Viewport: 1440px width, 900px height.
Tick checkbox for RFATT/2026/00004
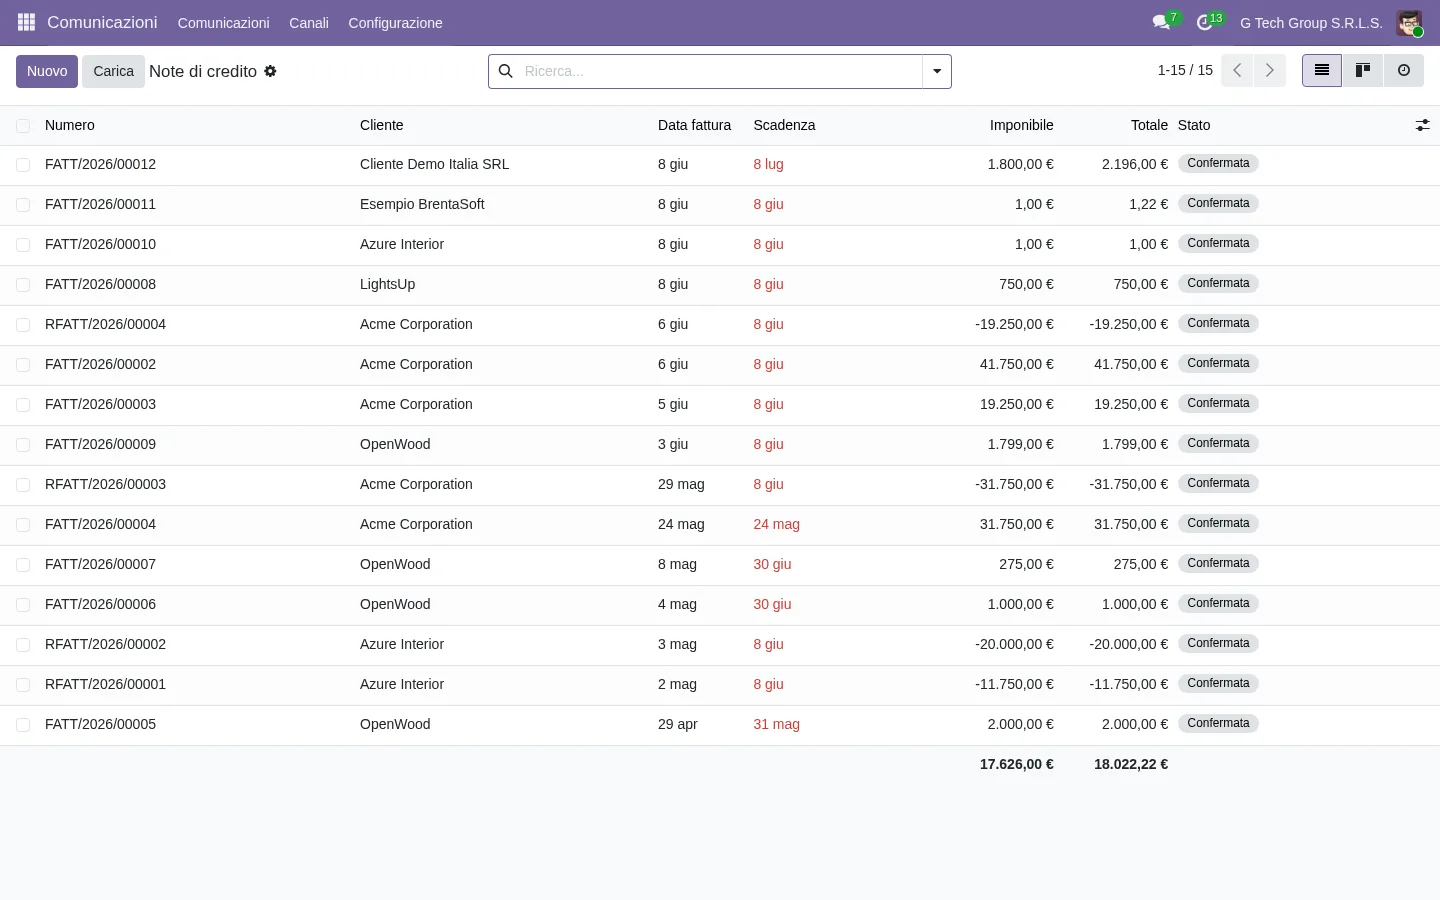[x=23, y=325]
